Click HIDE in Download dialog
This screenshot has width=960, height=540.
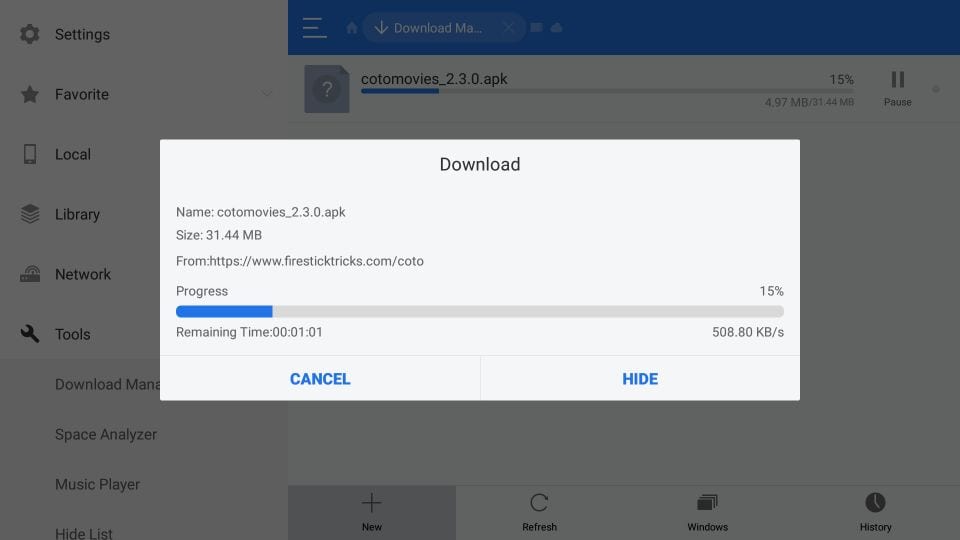click(640, 379)
